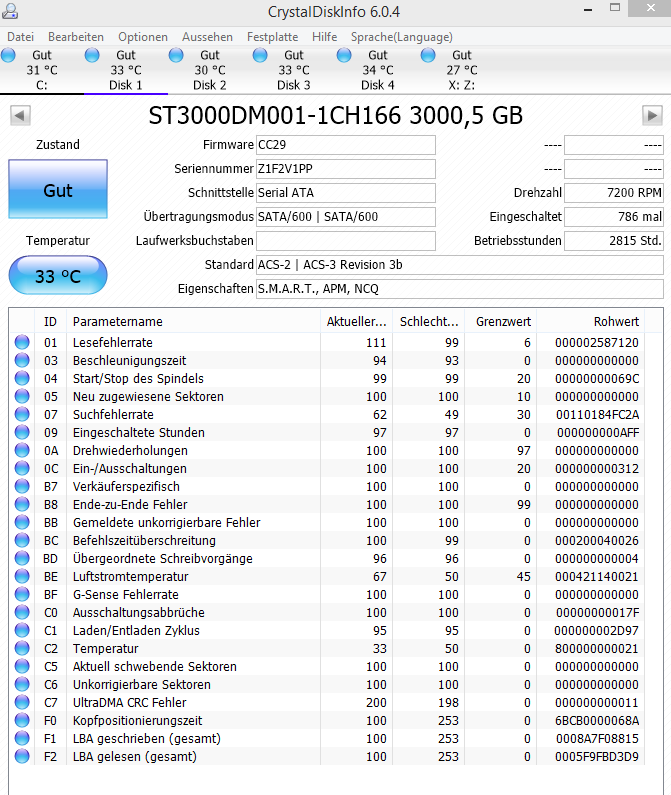
Task: Click the Rohwert column header
Action: tap(591, 321)
